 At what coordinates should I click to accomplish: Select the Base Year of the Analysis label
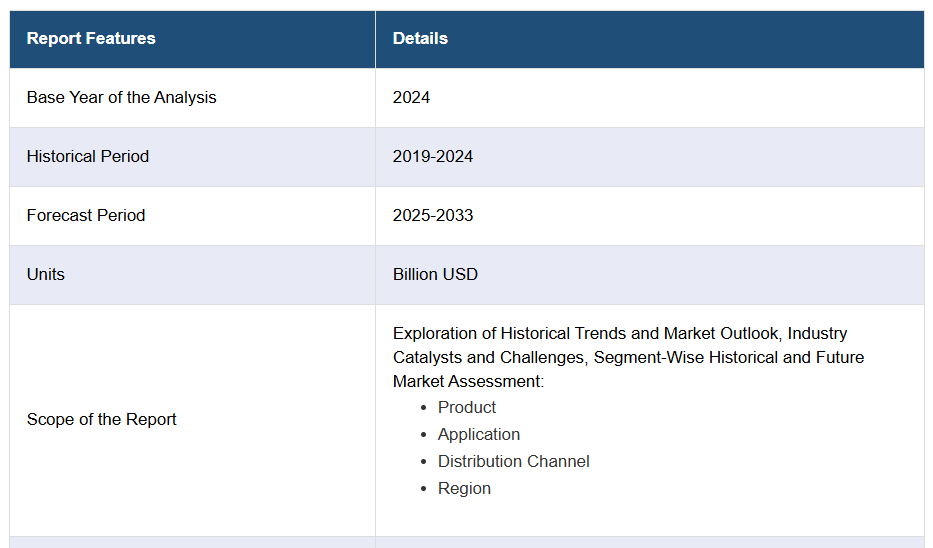pyautogui.click(x=121, y=98)
